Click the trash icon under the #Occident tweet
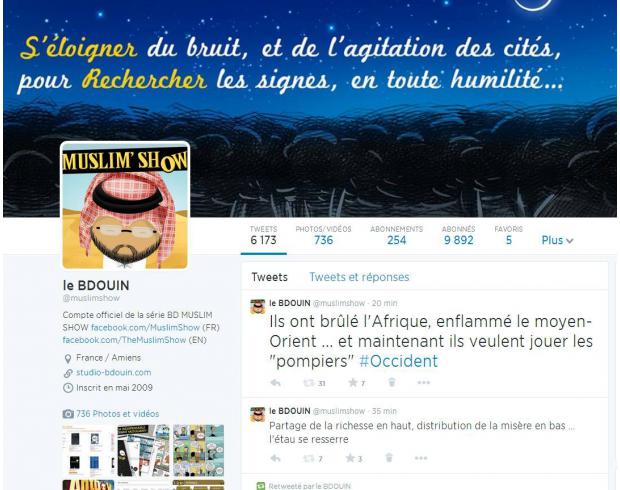This screenshot has height=490, width=620. pos(391,382)
